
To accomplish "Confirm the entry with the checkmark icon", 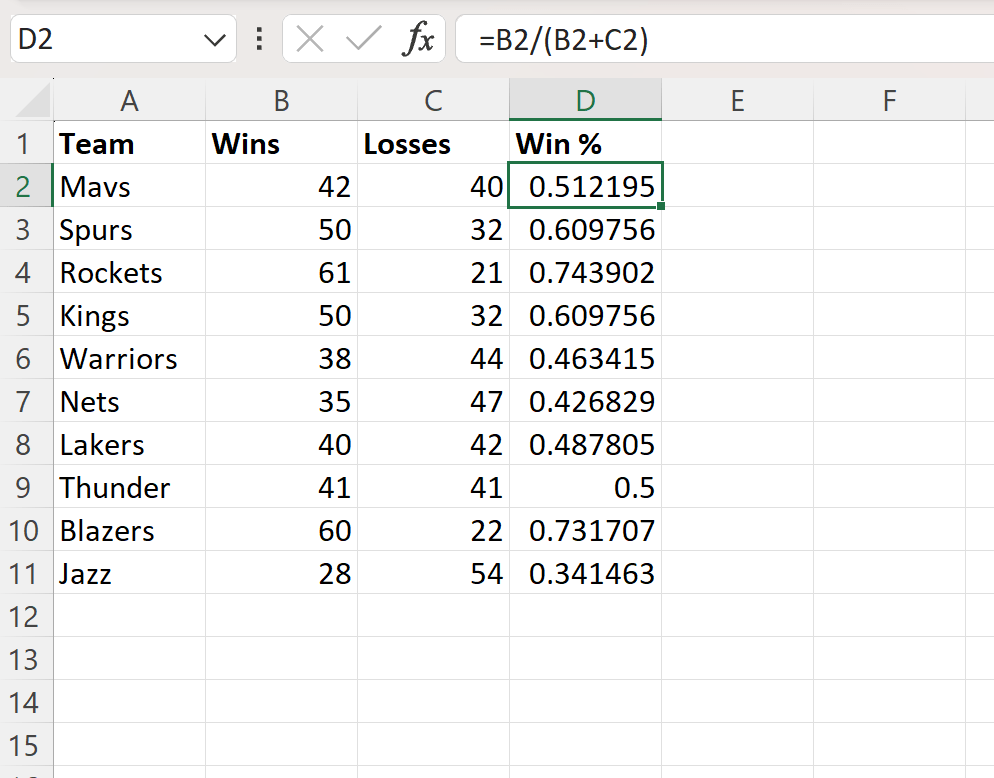I will pyautogui.click(x=363, y=39).
